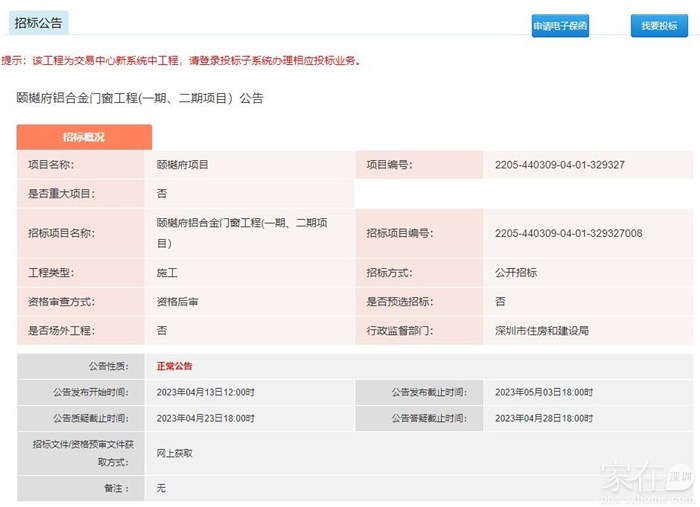Viewport: 700px width, 507px height.
Task: Select the 招标概况 section header
Action: click(x=84, y=137)
